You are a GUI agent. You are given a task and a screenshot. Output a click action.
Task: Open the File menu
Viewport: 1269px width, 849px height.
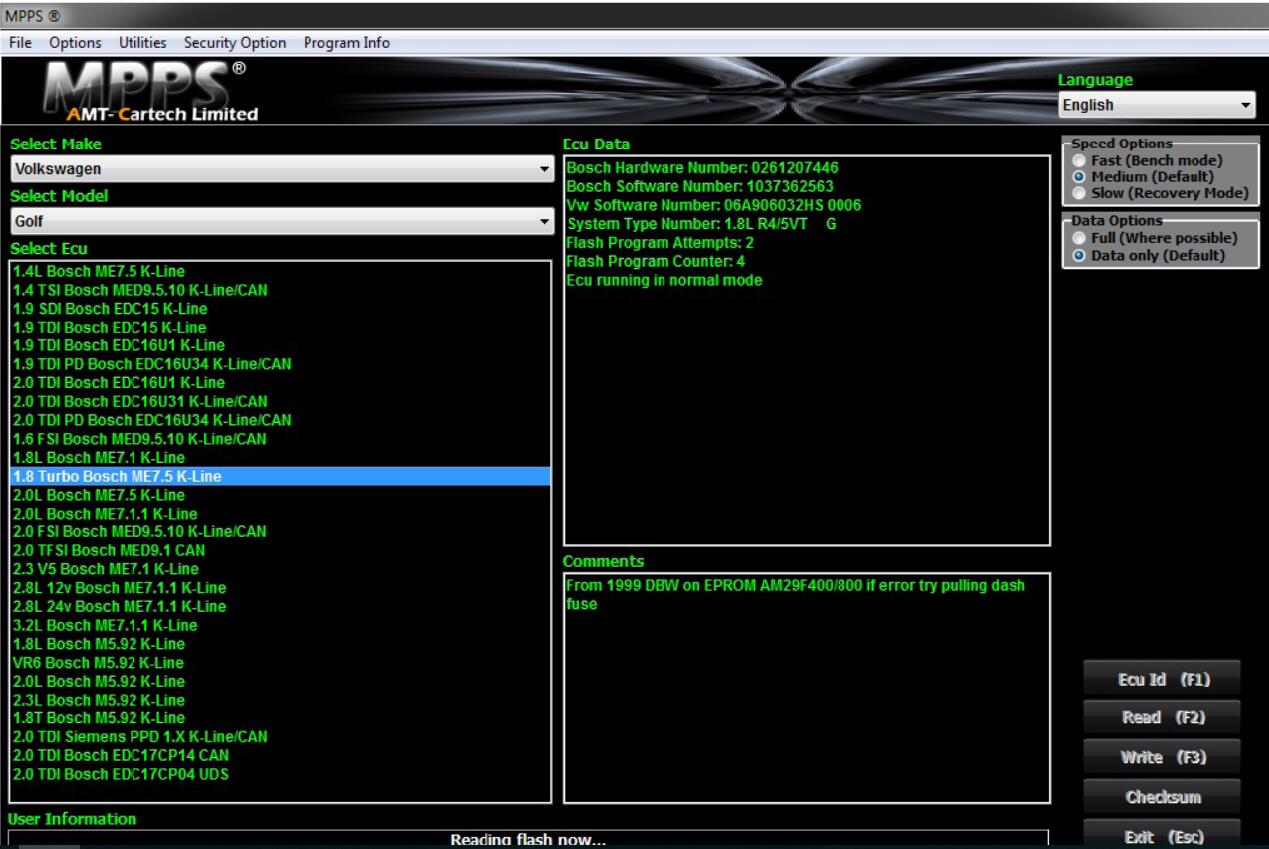click(20, 43)
